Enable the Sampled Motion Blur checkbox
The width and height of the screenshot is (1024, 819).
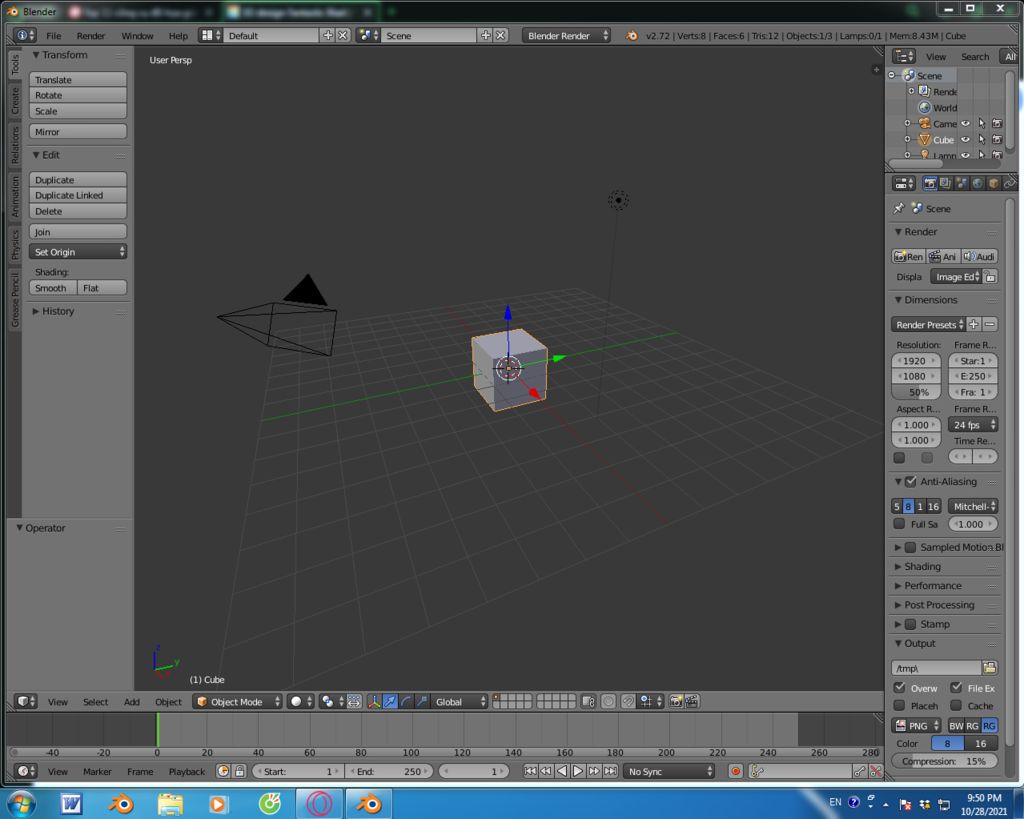pyautogui.click(x=910, y=547)
